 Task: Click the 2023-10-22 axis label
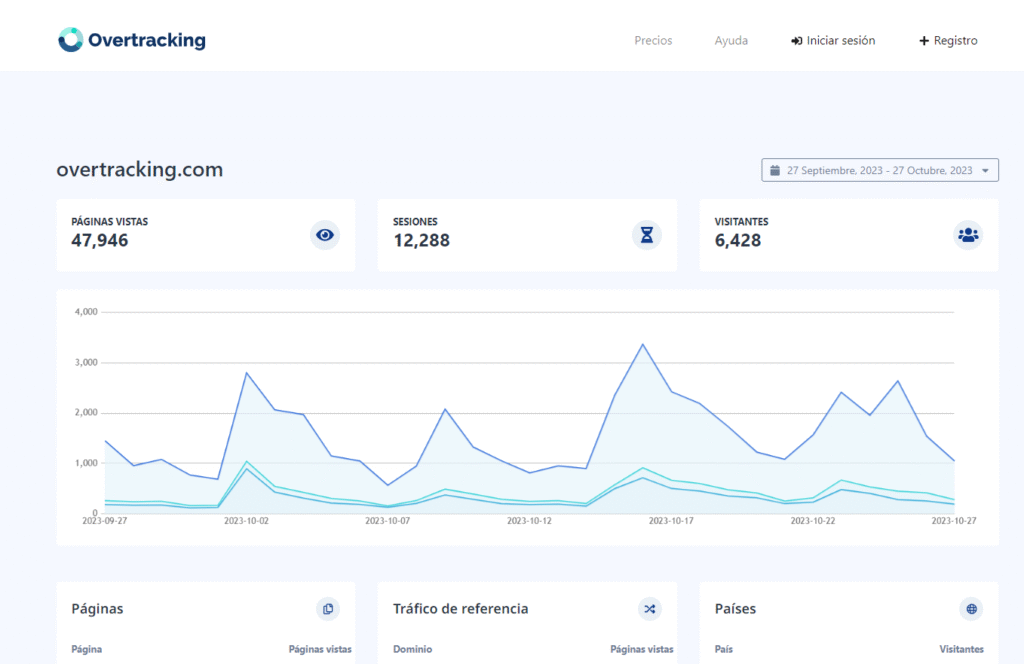812,520
